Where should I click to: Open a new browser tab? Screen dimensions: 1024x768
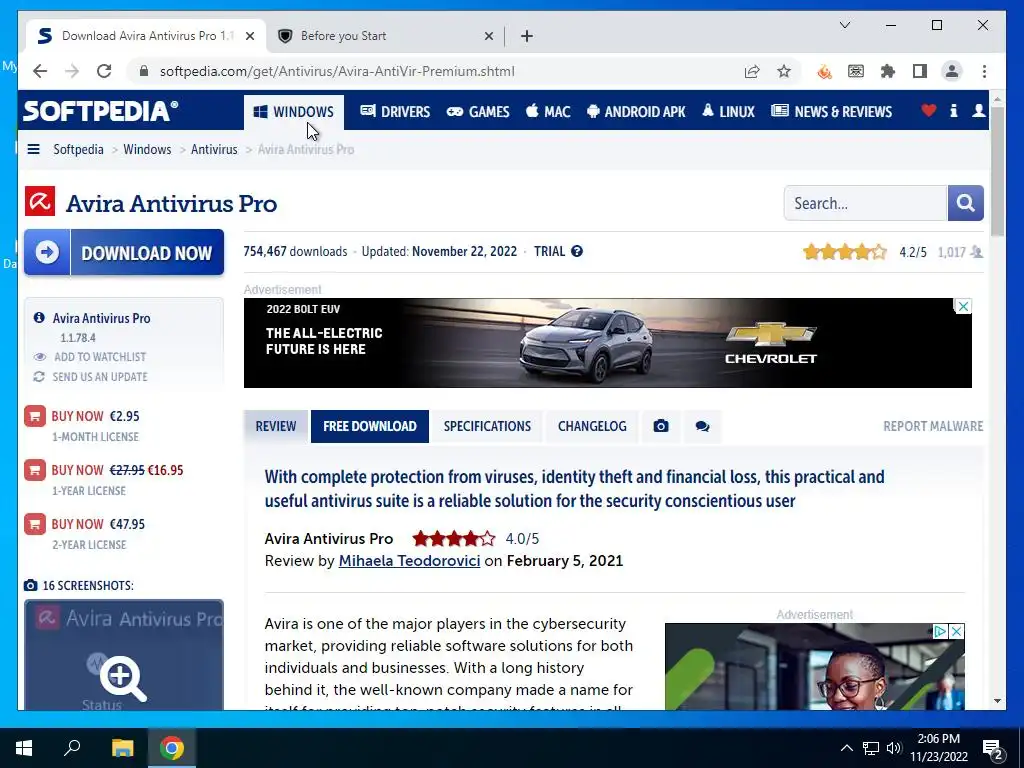click(x=526, y=36)
